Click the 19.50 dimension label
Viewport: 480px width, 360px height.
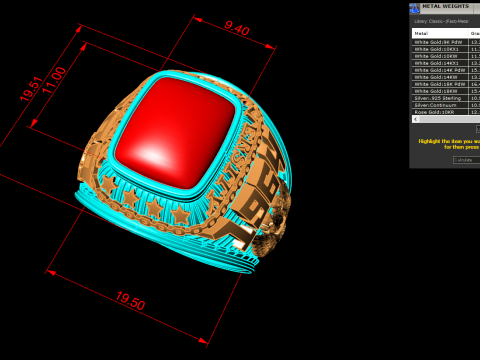(x=130, y=301)
